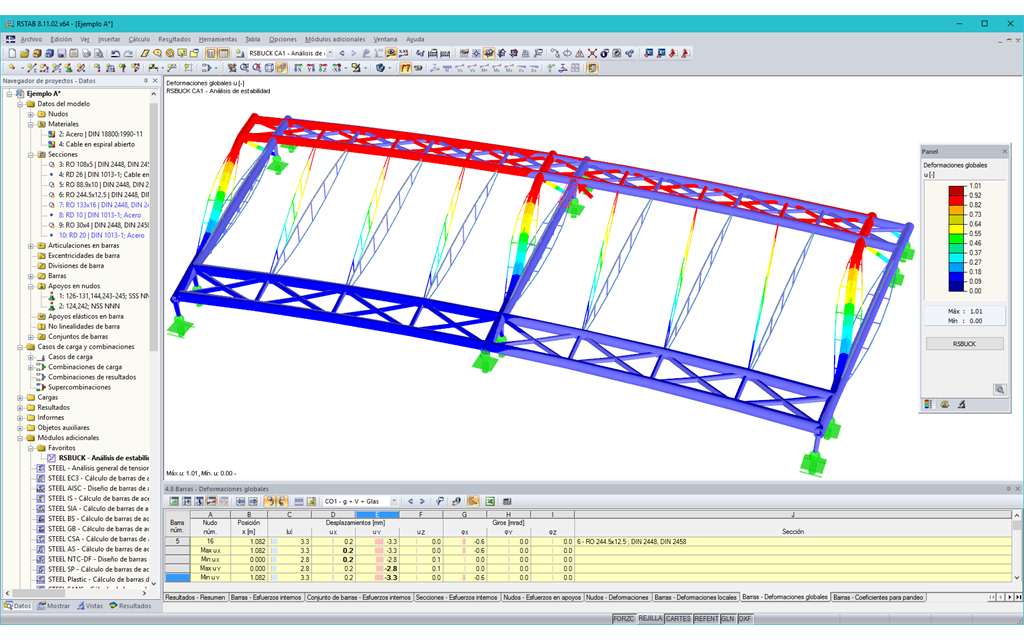Click axis X view icon
Image resolution: width=1024 pixels, height=640 pixels.
click(298, 68)
